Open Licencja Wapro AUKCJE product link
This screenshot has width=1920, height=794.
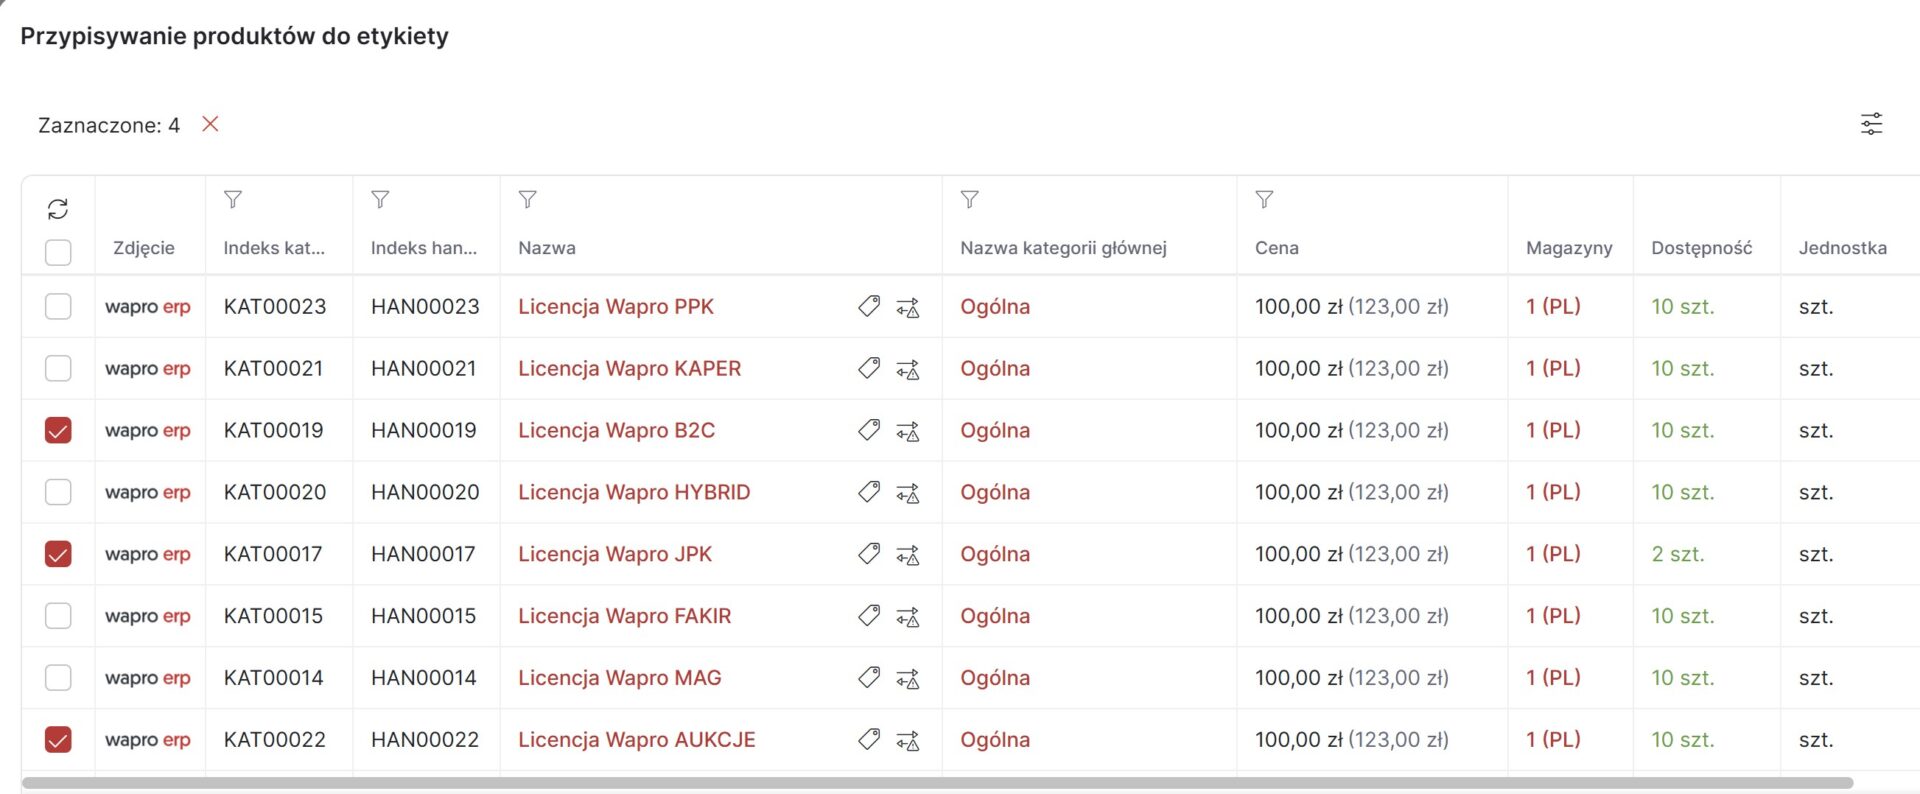[x=637, y=740]
